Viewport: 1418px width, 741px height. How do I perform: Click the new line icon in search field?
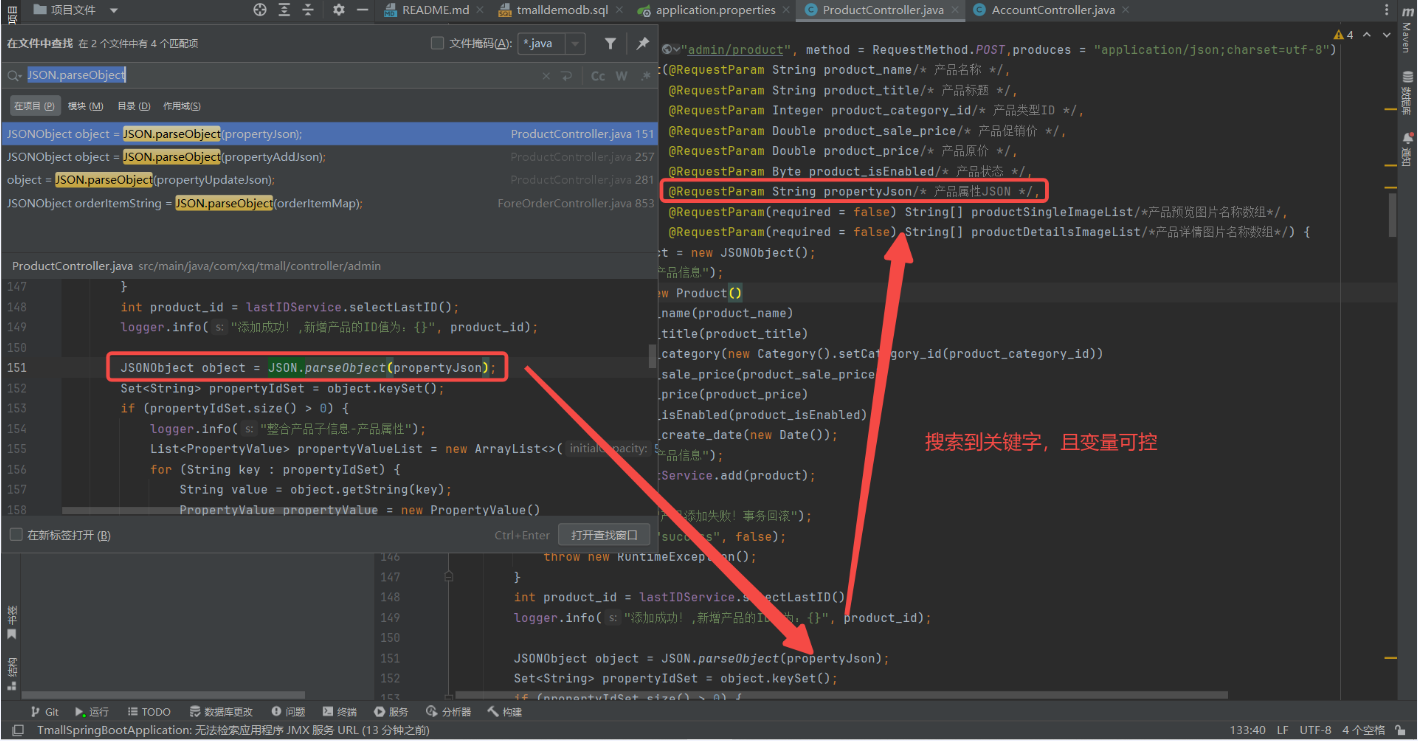pyautogui.click(x=566, y=76)
